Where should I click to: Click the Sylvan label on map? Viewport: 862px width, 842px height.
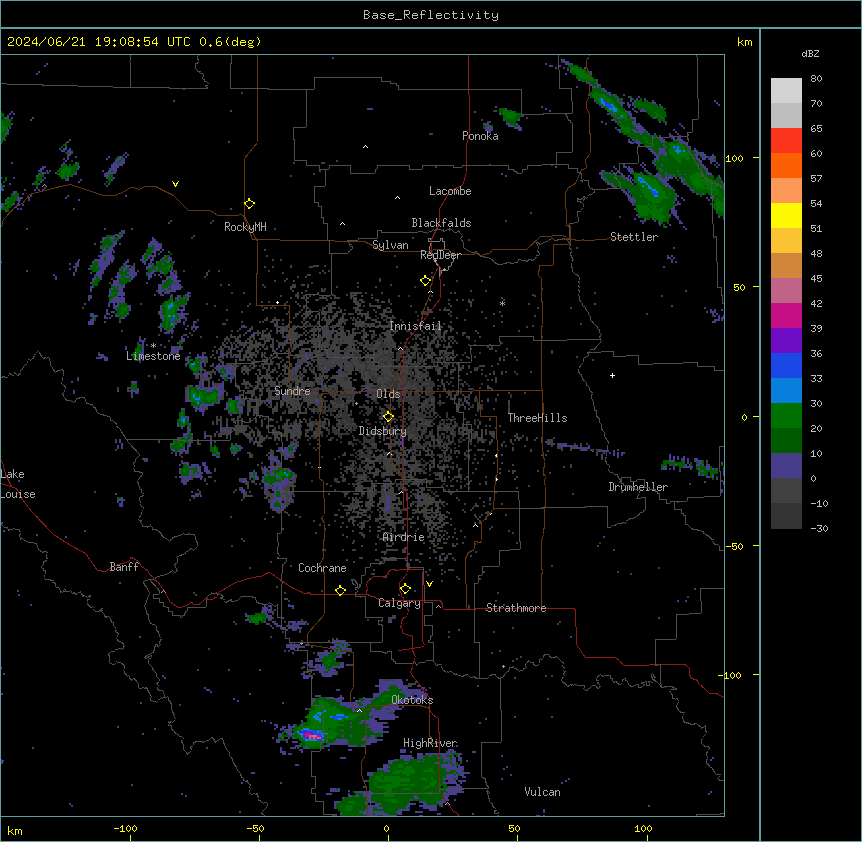pos(390,245)
